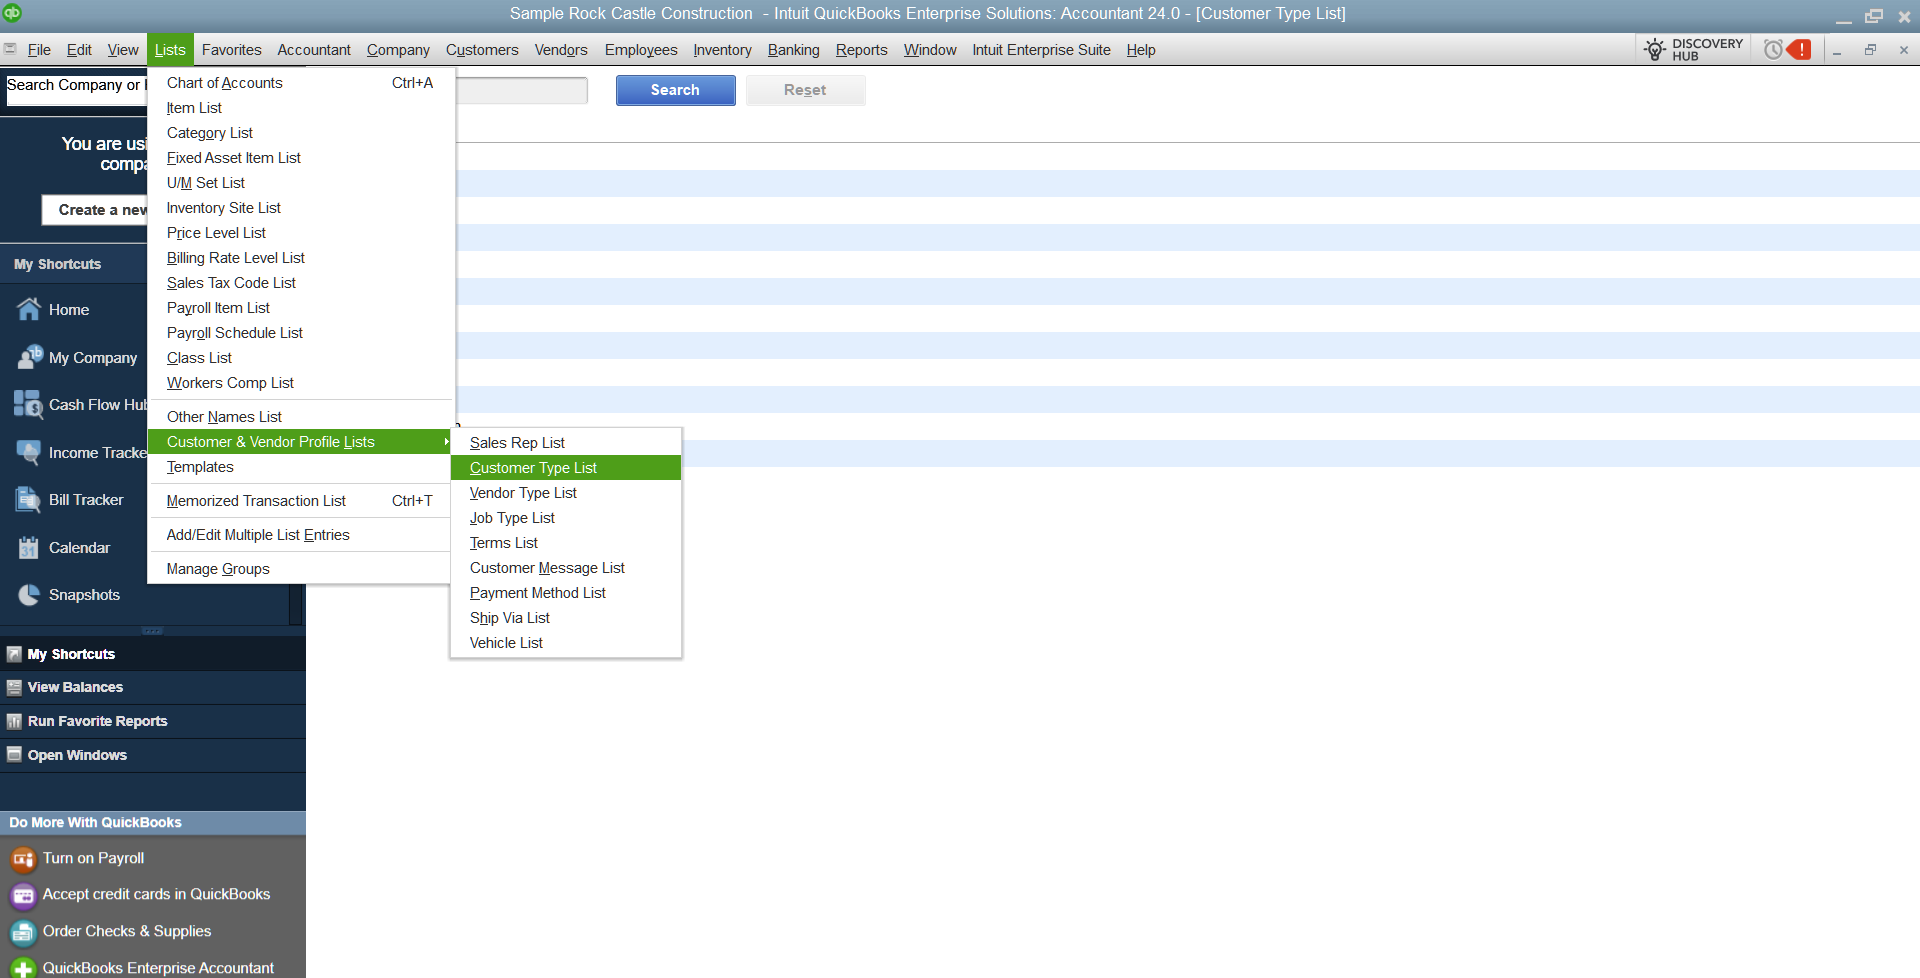The width and height of the screenshot is (1920, 978).
Task: Click the blue Search button
Action: pyautogui.click(x=675, y=90)
